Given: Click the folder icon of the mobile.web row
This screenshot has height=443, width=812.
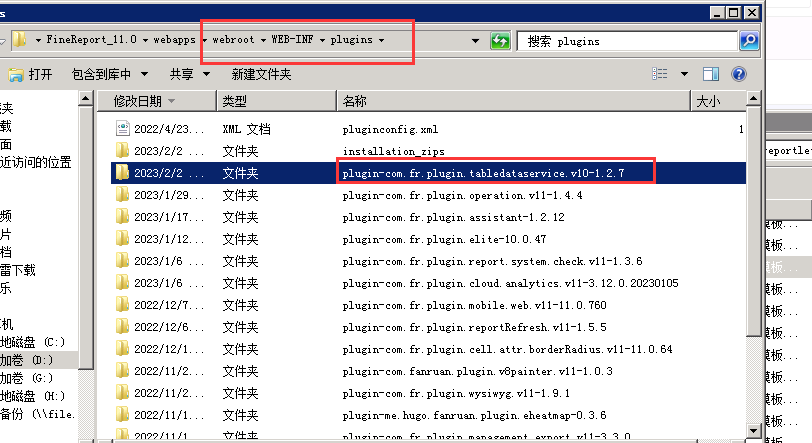Looking at the screenshot, I should 122,305.
